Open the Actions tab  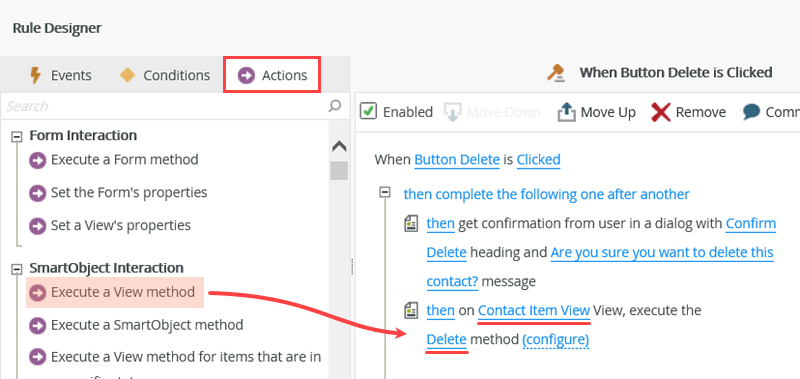(272, 75)
